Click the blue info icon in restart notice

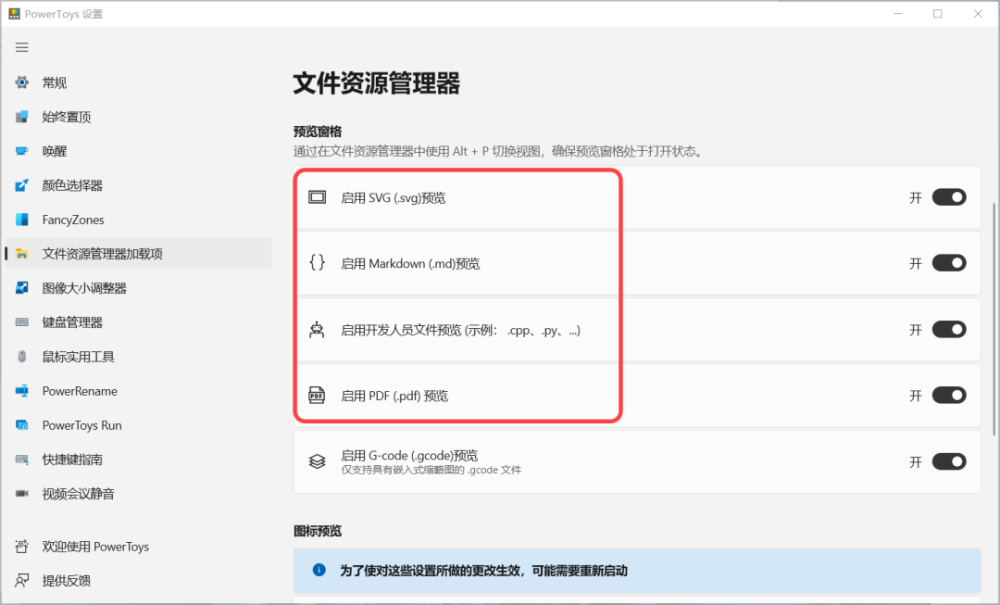click(x=319, y=570)
